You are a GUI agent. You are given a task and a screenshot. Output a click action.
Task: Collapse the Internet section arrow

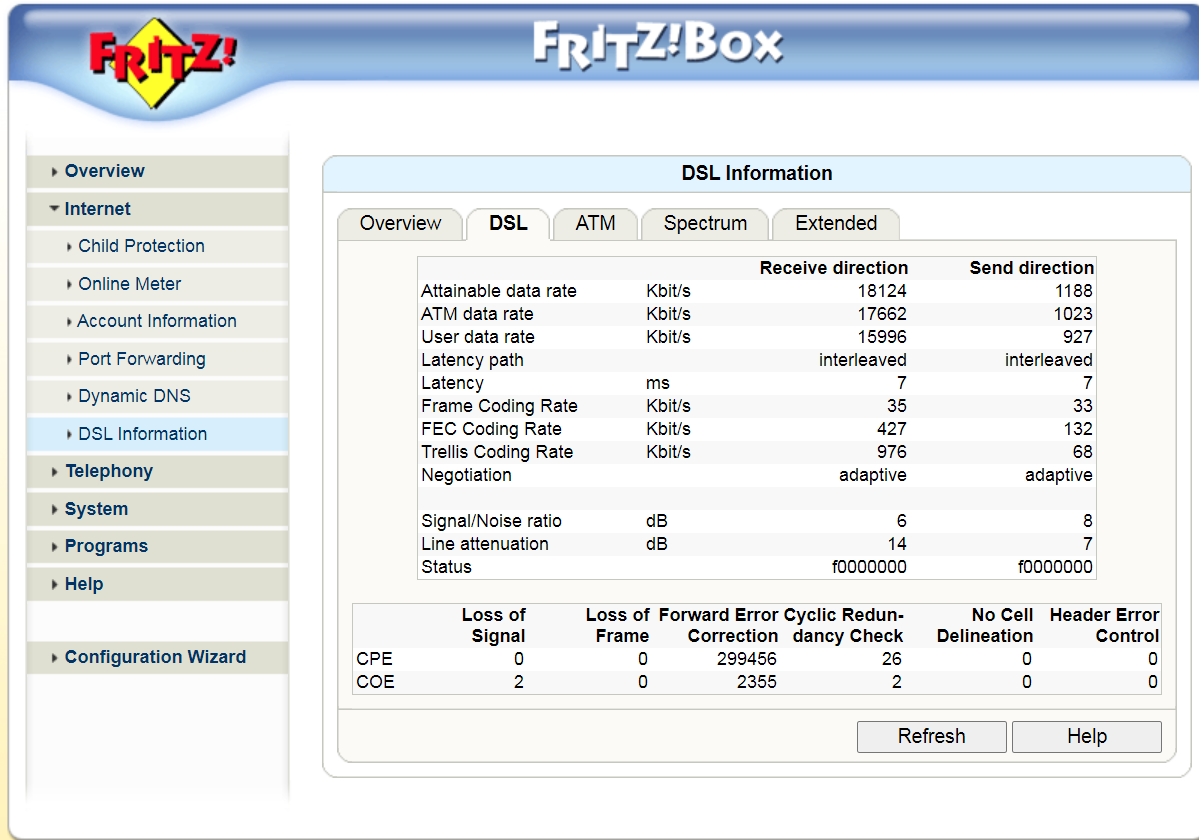pos(54,209)
